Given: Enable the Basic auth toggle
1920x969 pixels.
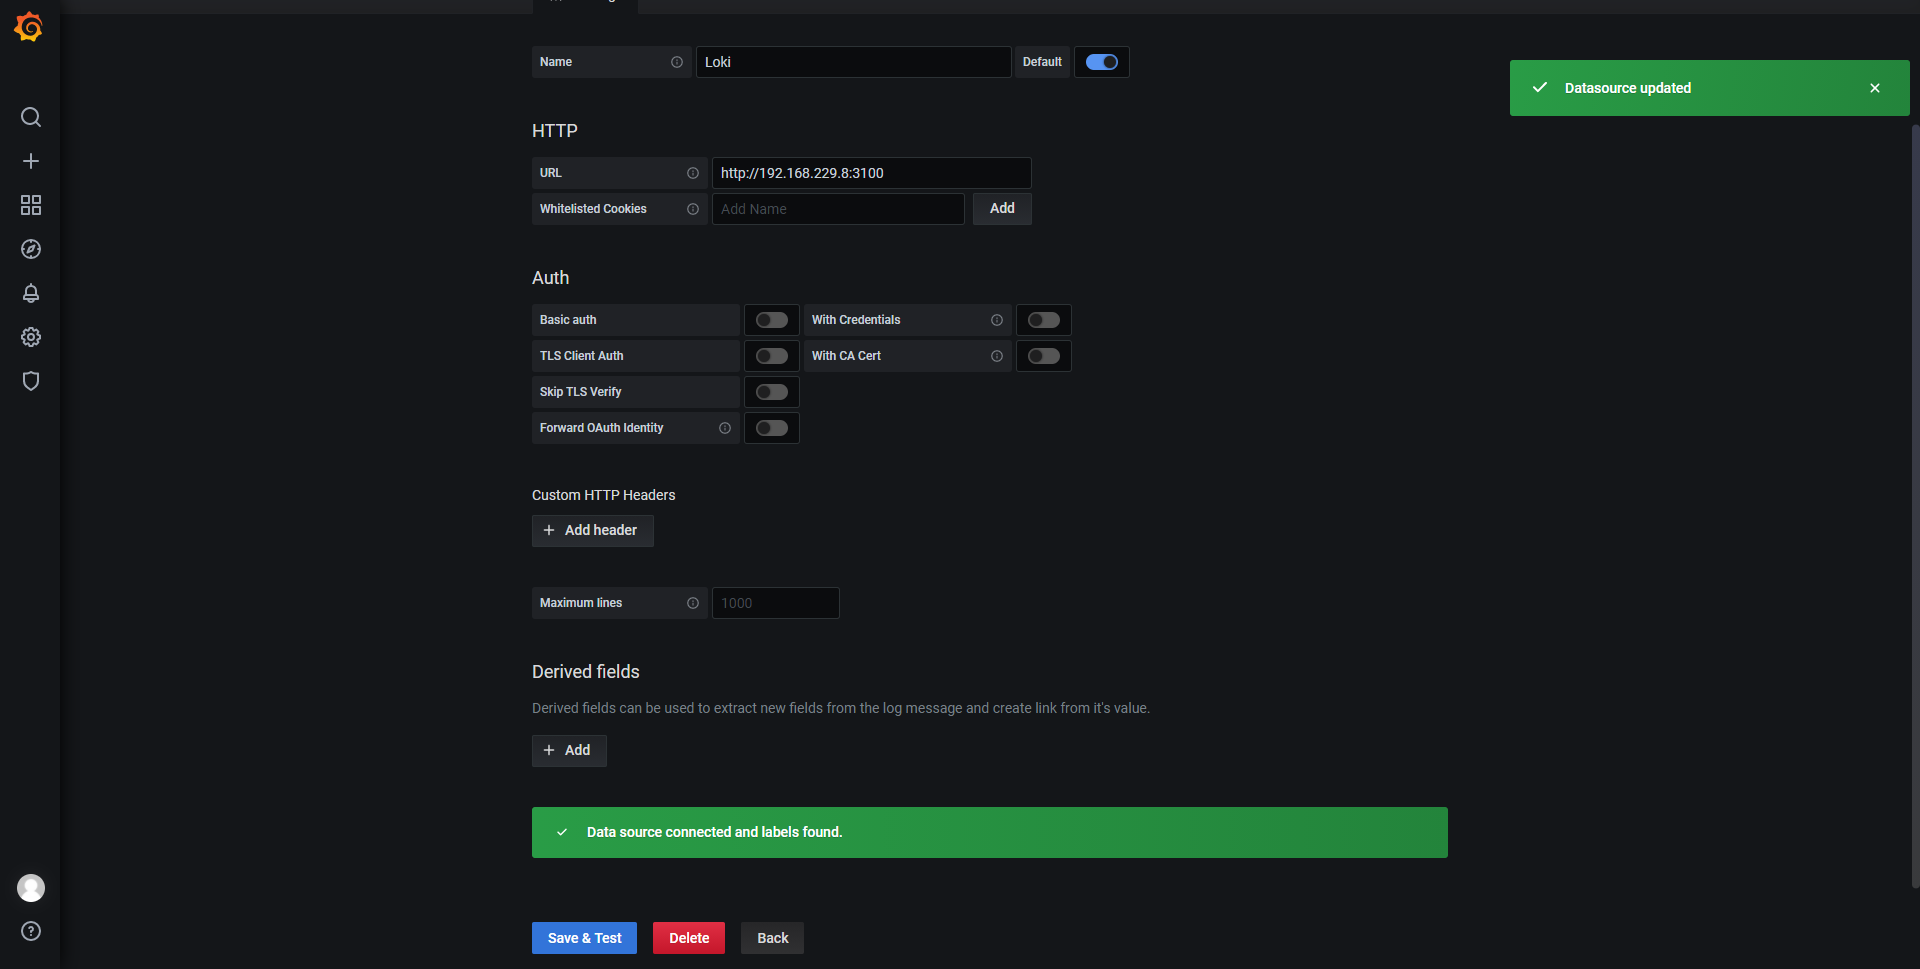Looking at the screenshot, I should (771, 320).
